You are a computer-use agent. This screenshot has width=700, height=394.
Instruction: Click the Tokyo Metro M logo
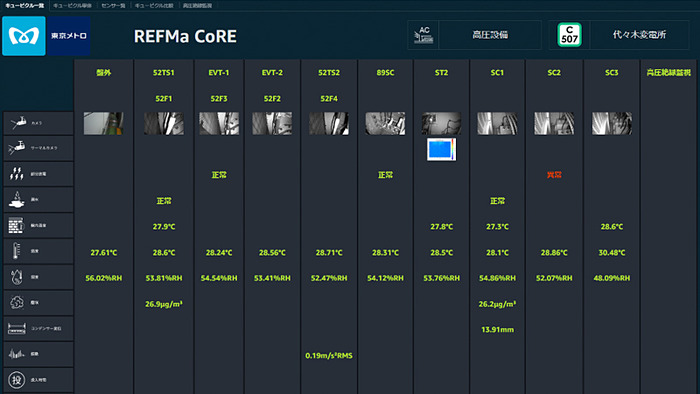click(24, 36)
